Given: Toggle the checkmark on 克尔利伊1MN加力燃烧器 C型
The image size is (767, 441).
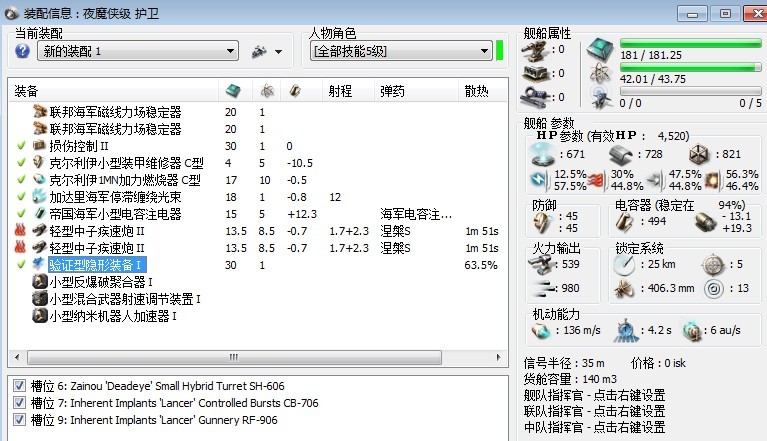Looking at the screenshot, I should pyautogui.click(x=21, y=179).
